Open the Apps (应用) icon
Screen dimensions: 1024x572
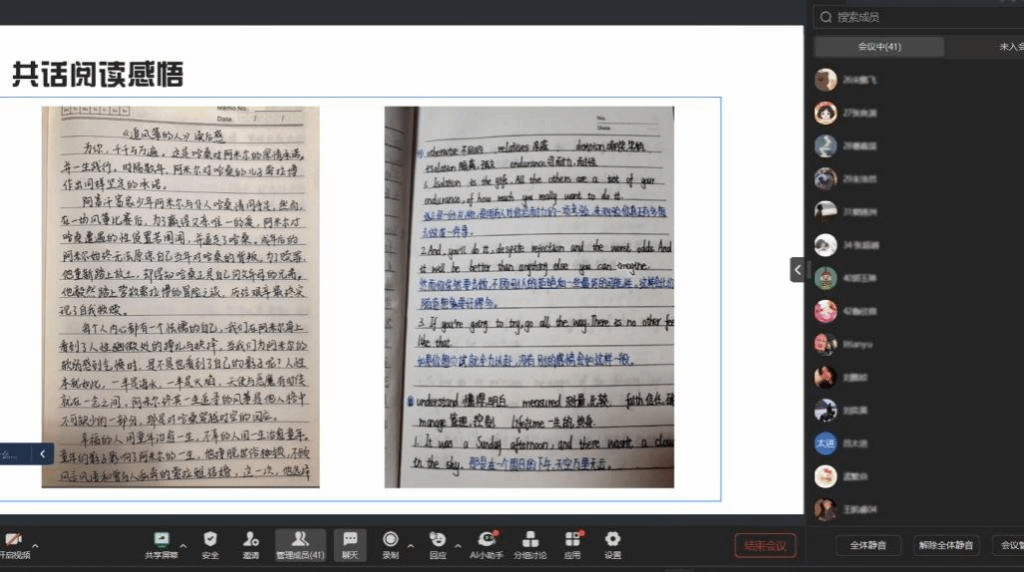click(x=572, y=540)
